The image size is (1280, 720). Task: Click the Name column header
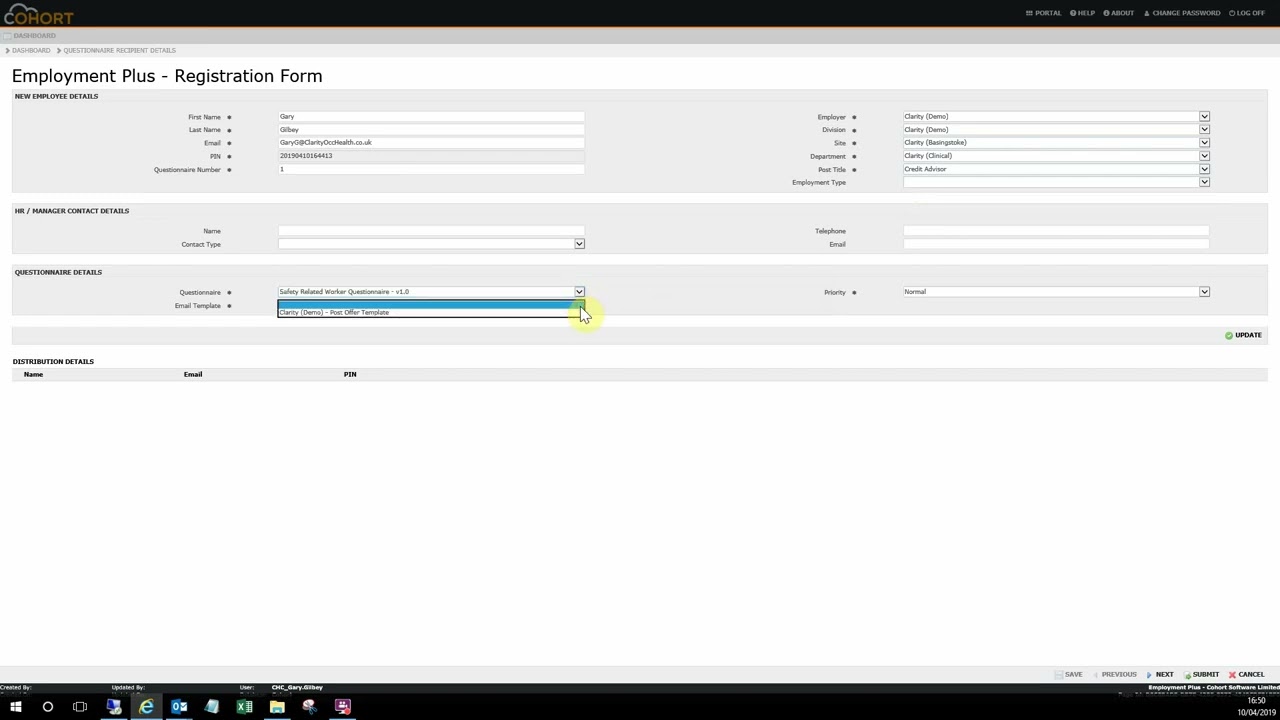[x=34, y=374]
